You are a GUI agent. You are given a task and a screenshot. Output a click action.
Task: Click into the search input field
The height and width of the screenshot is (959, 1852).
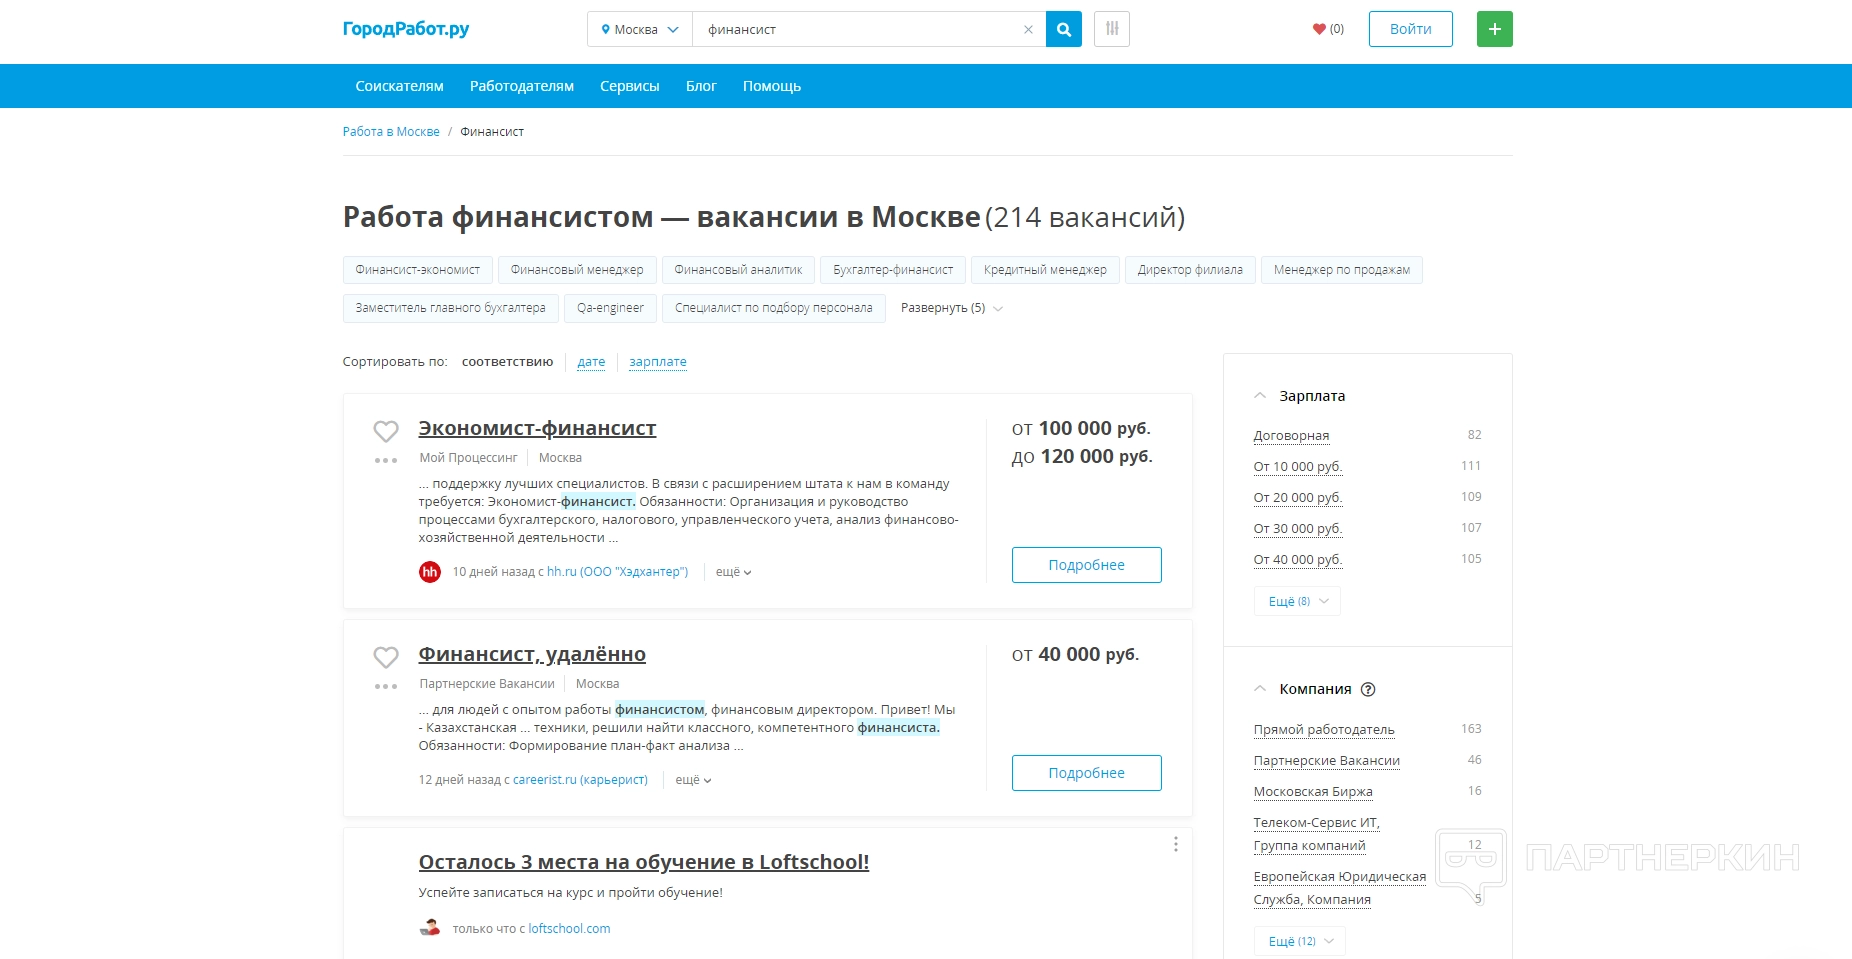855,30
